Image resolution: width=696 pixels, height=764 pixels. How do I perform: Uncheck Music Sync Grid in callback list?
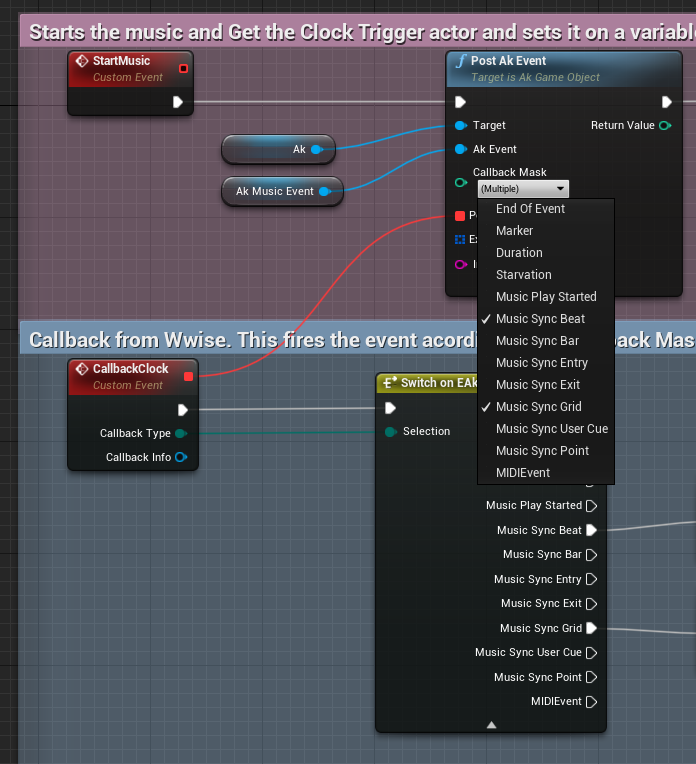tap(538, 407)
